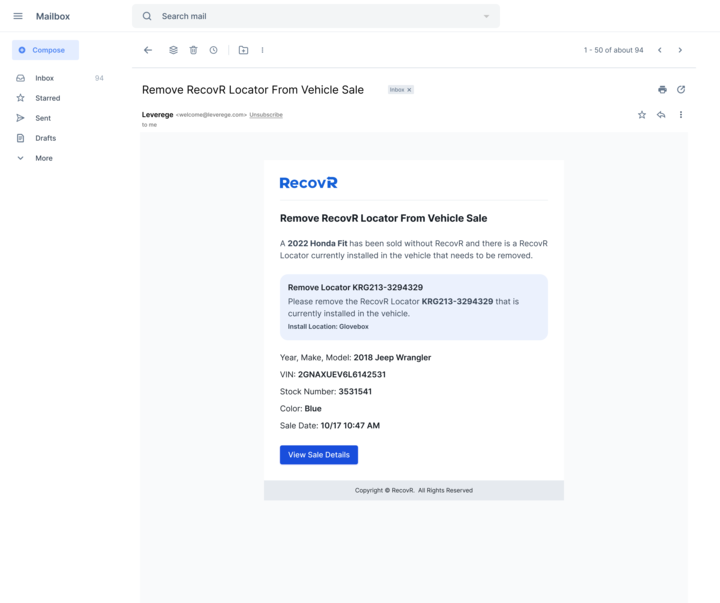
Task: Open email in new window icon
Action: [681, 90]
